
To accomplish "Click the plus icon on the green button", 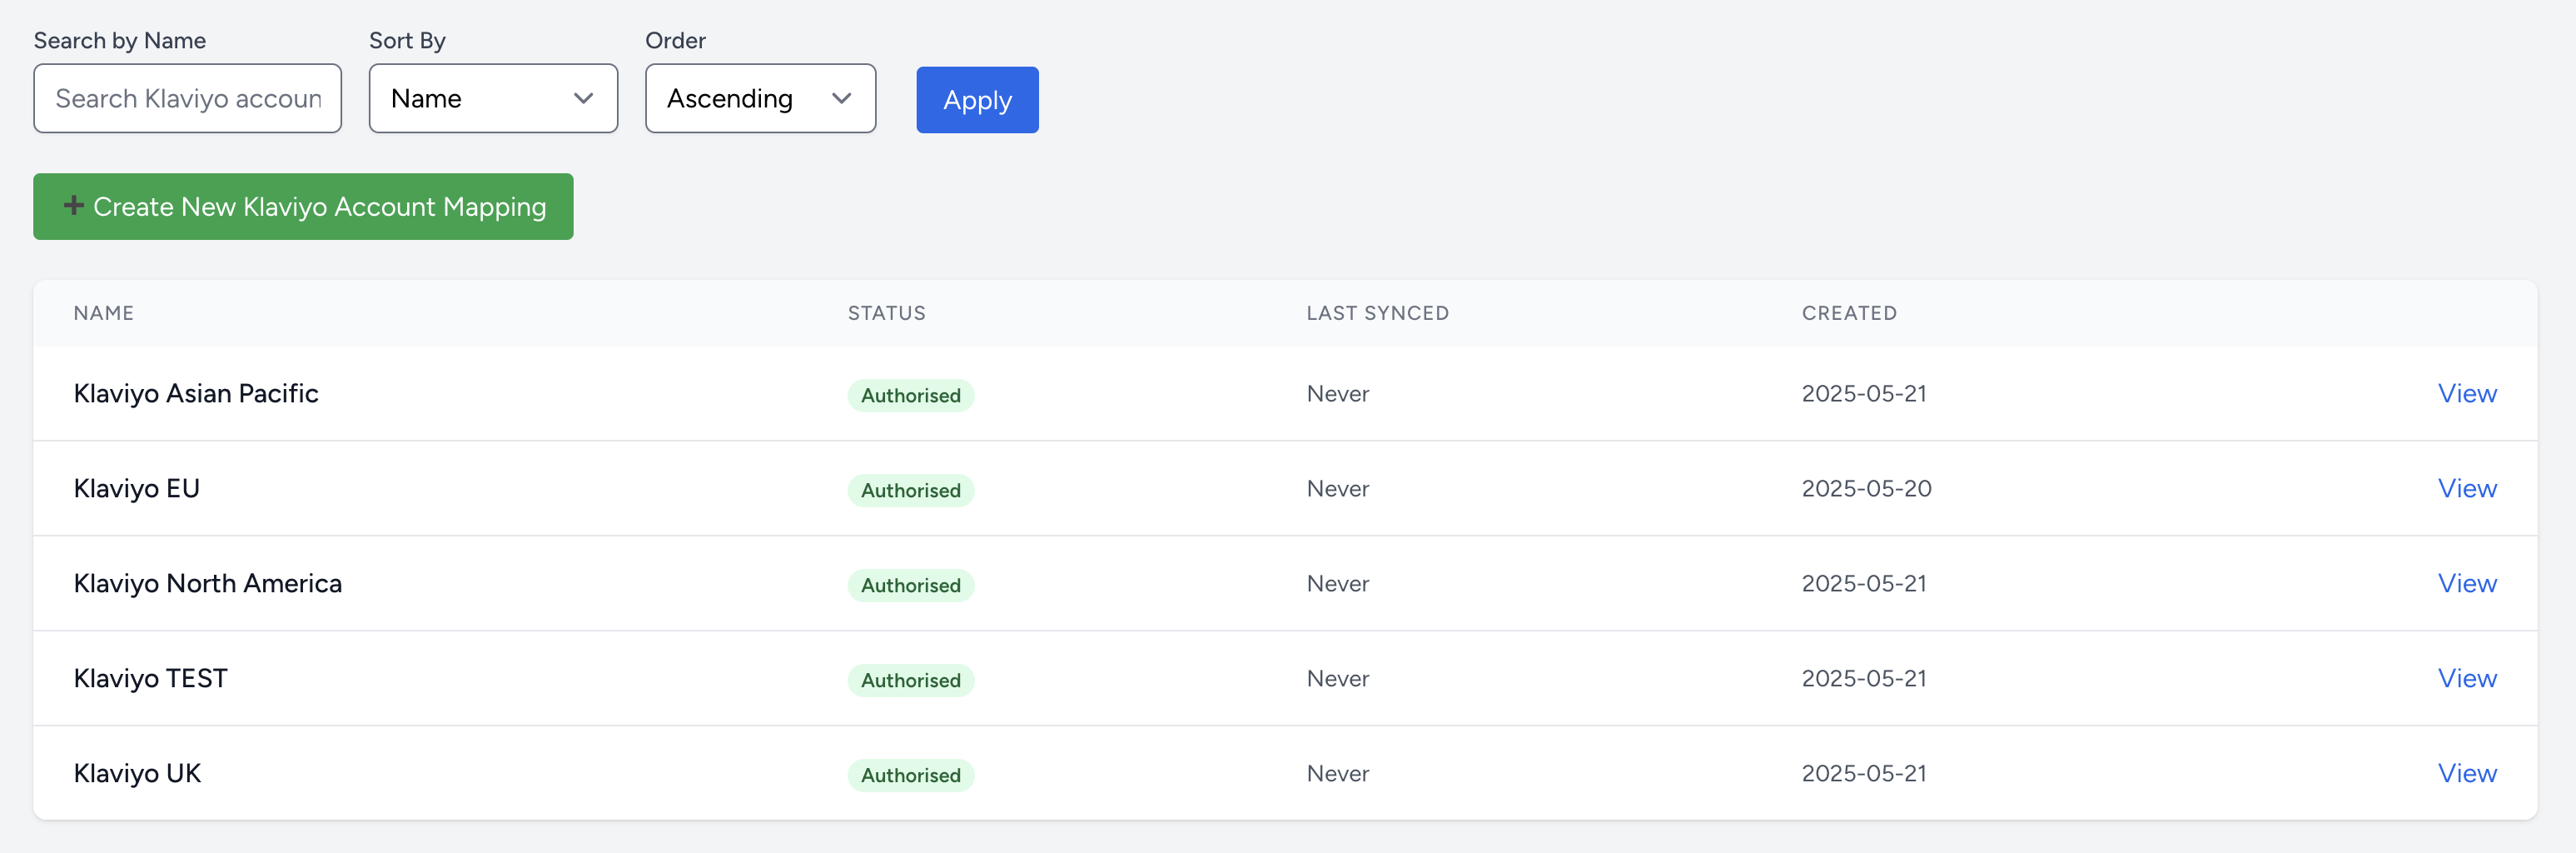I will 73,205.
